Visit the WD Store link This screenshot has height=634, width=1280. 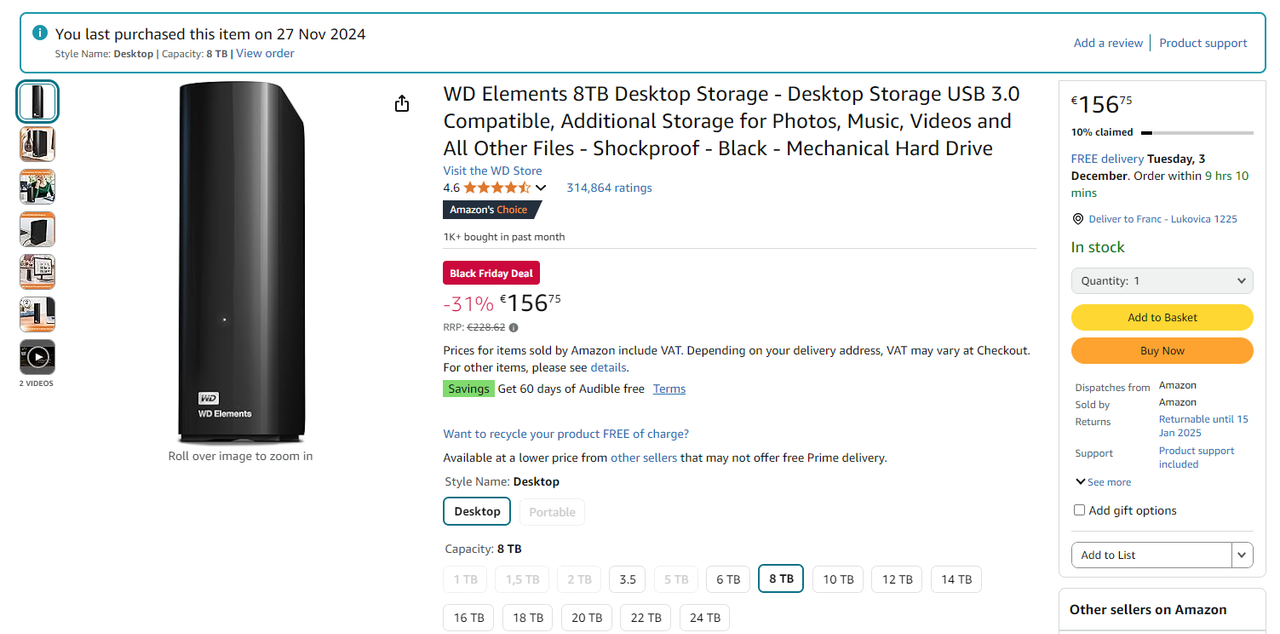(492, 171)
